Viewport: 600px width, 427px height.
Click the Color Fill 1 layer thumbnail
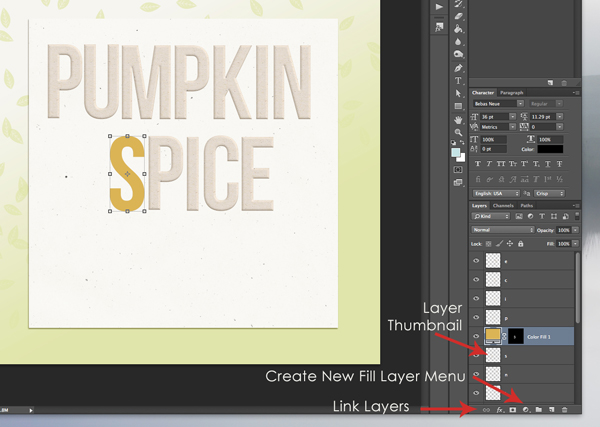coord(493,336)
